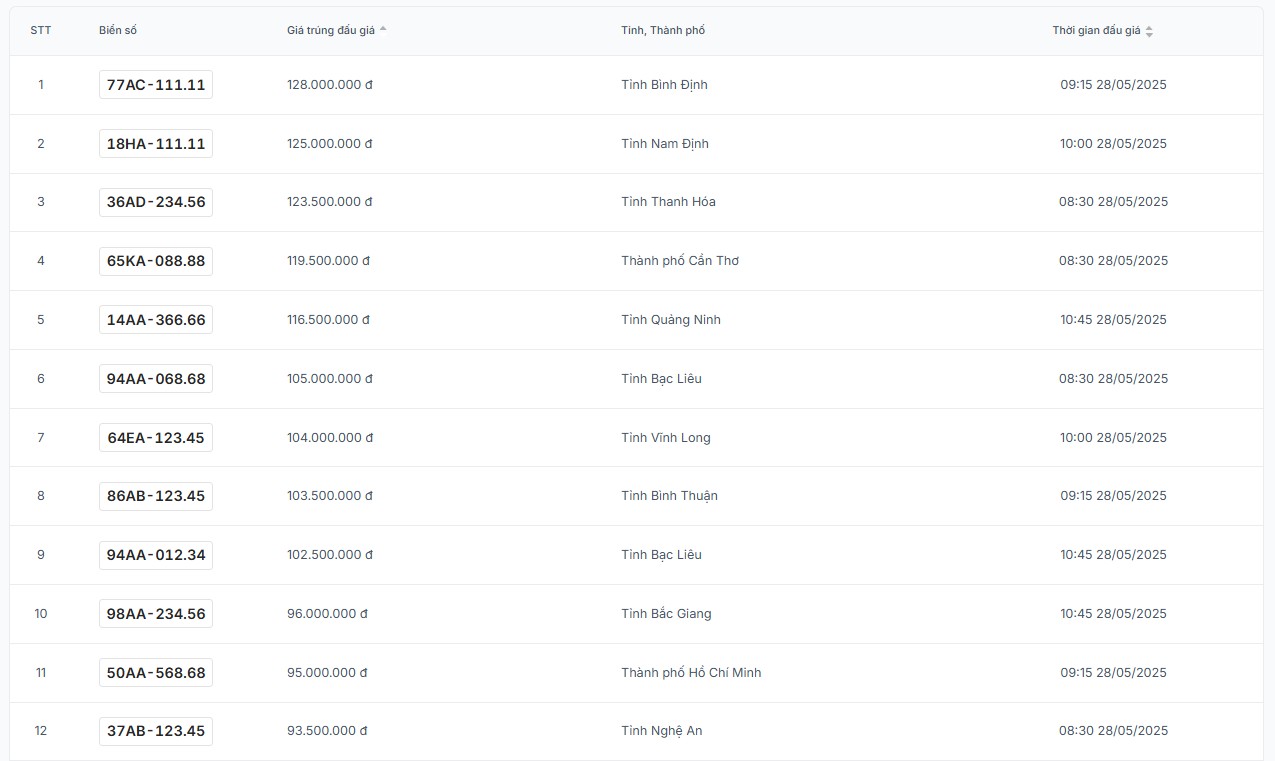Screen dimensions: 1275x761
Task: Click price 103.500.000 đ
Action: 330,496
